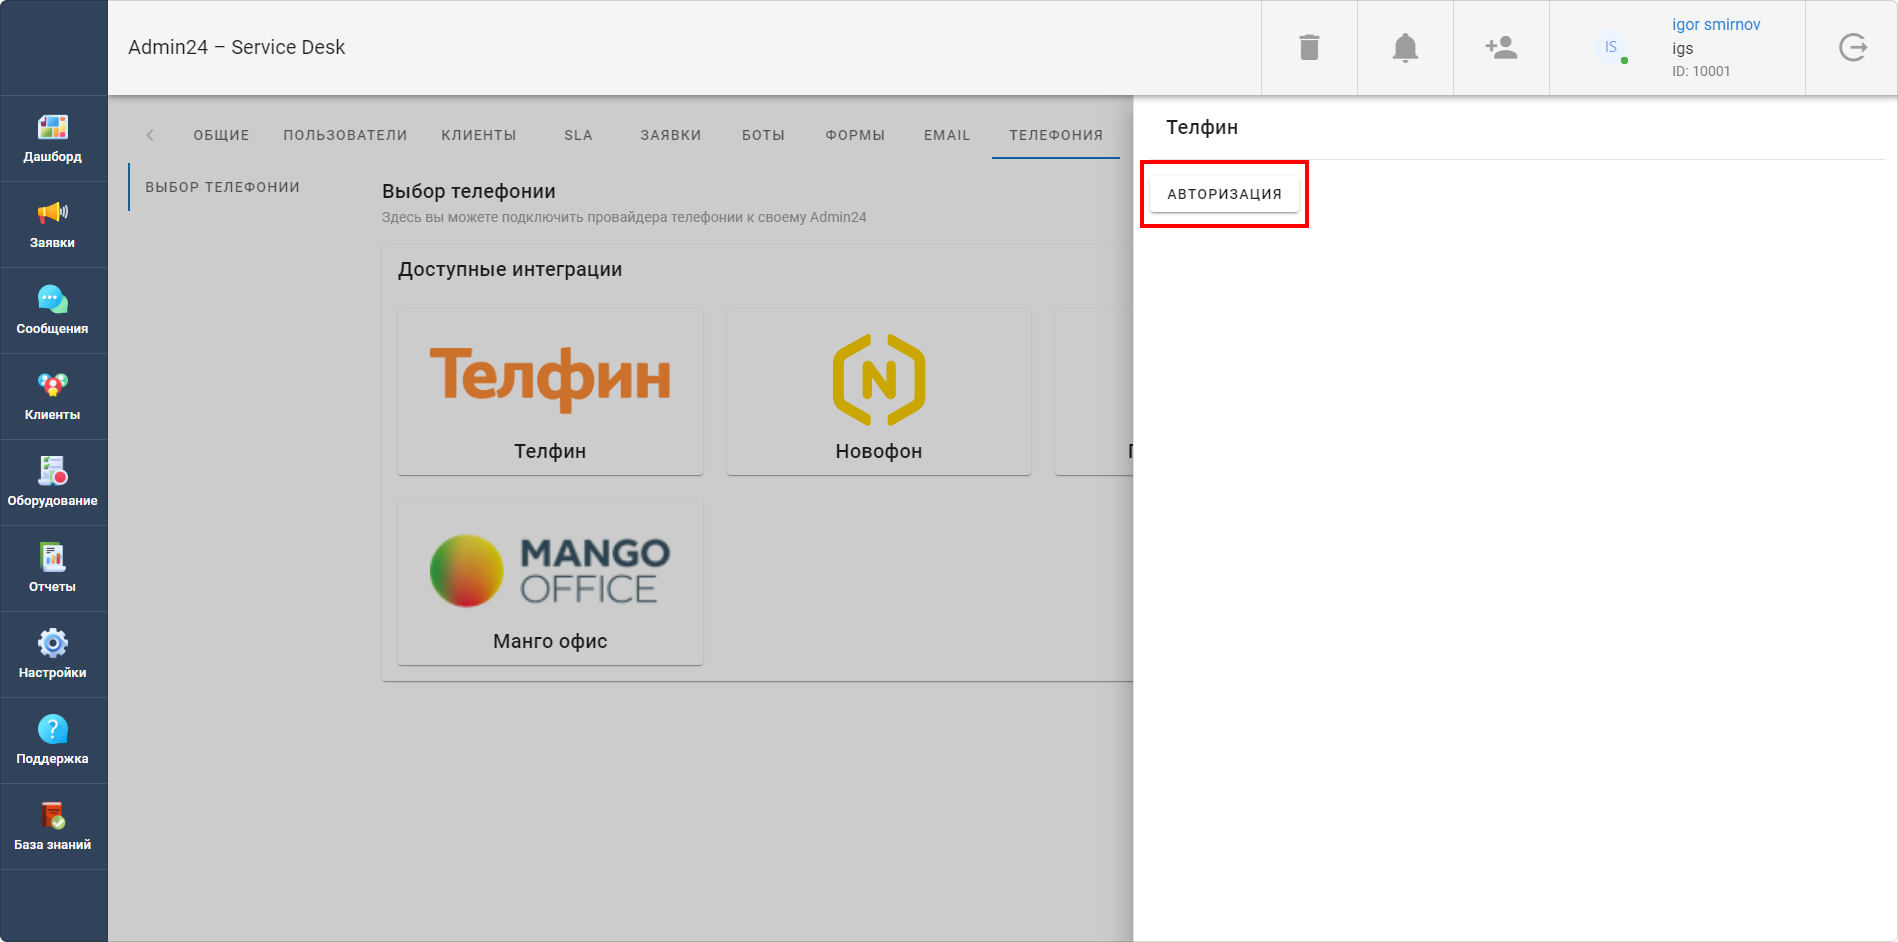The width and height of the screenshot is (1898, 942).
Task: Click the igor smirnov profile link
Action: (x=1716, y=24)
